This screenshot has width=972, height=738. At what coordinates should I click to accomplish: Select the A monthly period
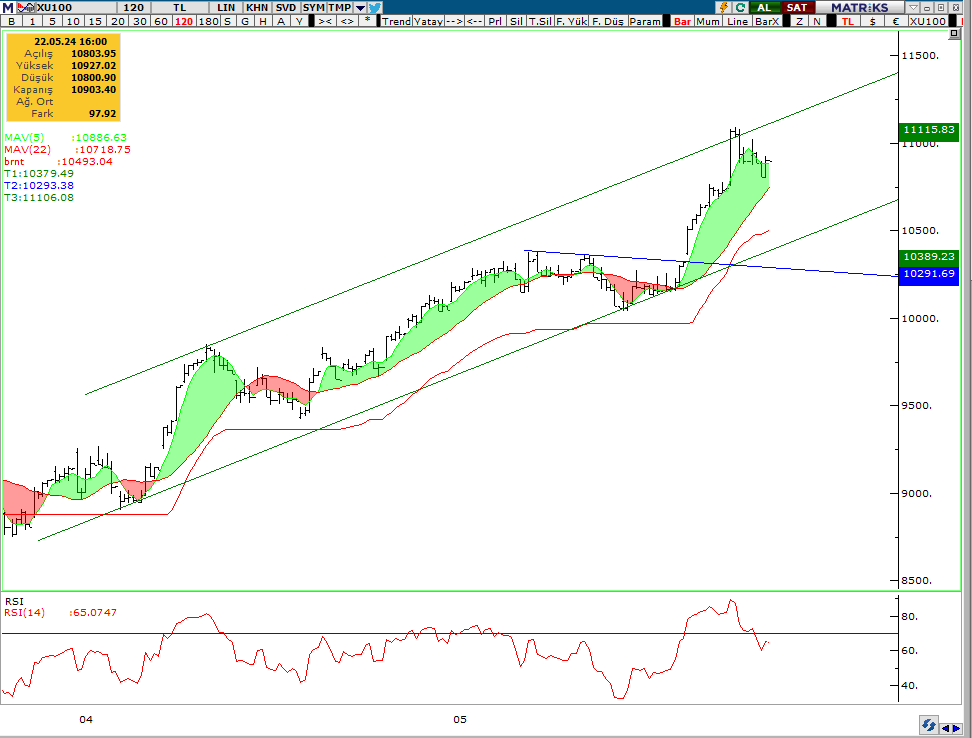[x=281, y=21]
